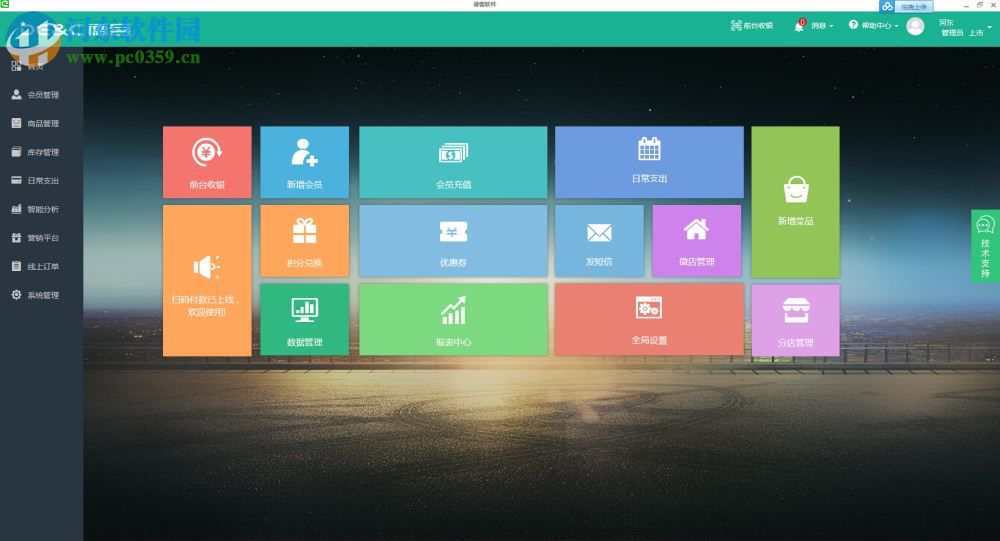Restore down the application window
This screenshot has width=1000, height=541.
click(x=980, y=5)
